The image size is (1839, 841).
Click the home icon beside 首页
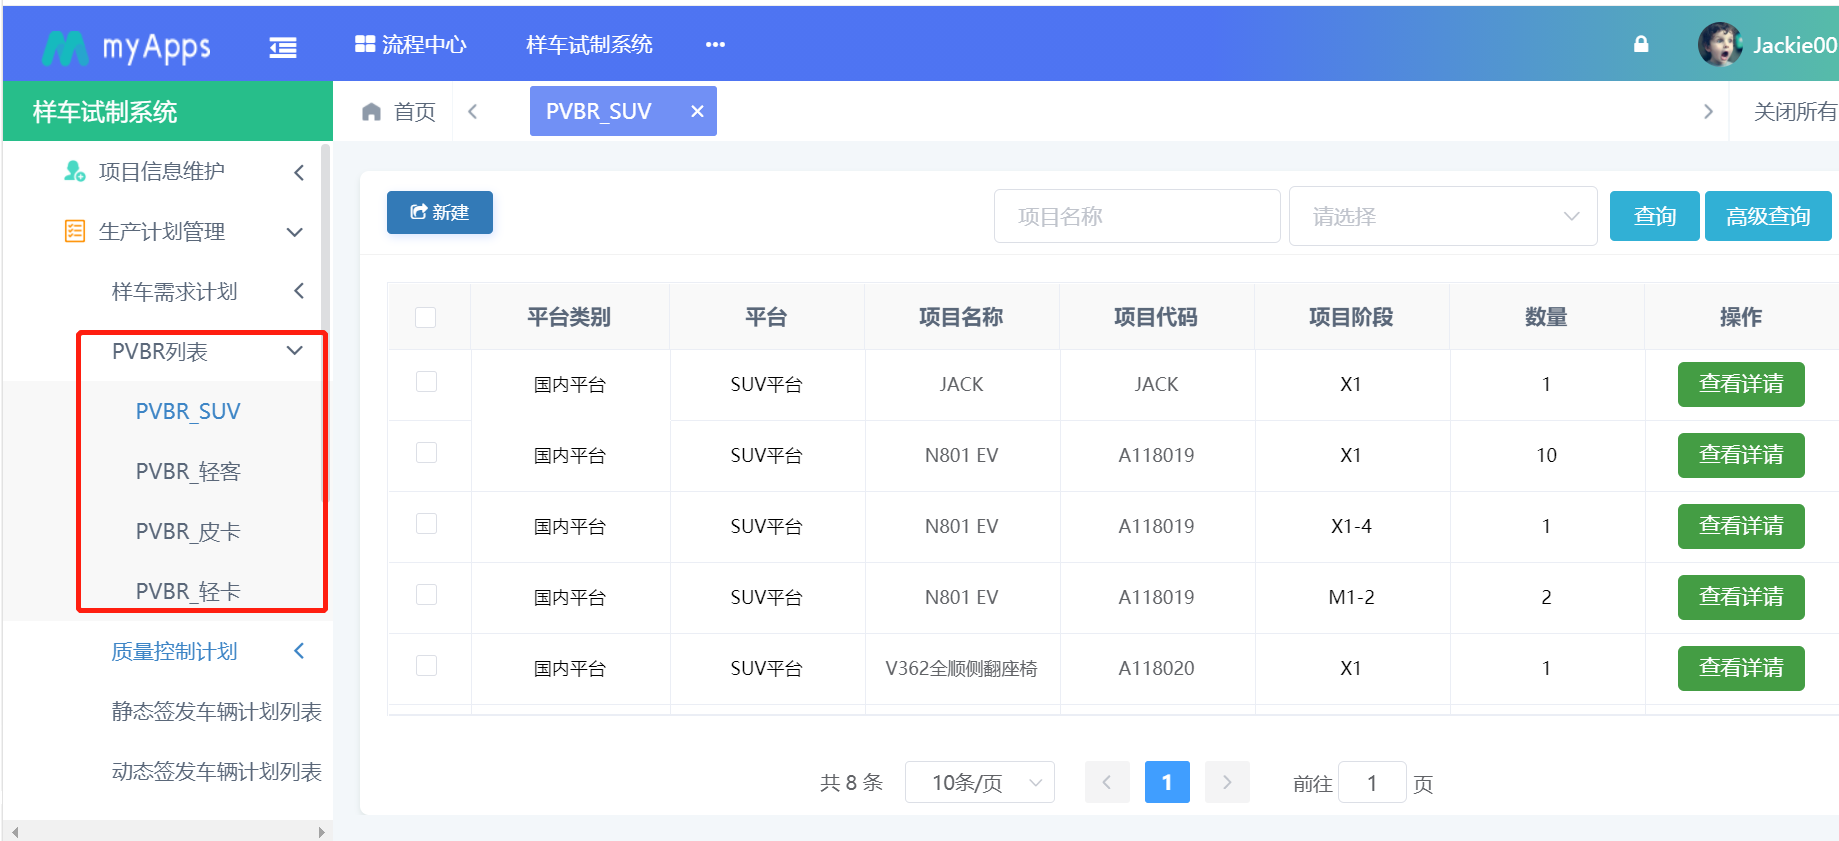click(372, 112)
